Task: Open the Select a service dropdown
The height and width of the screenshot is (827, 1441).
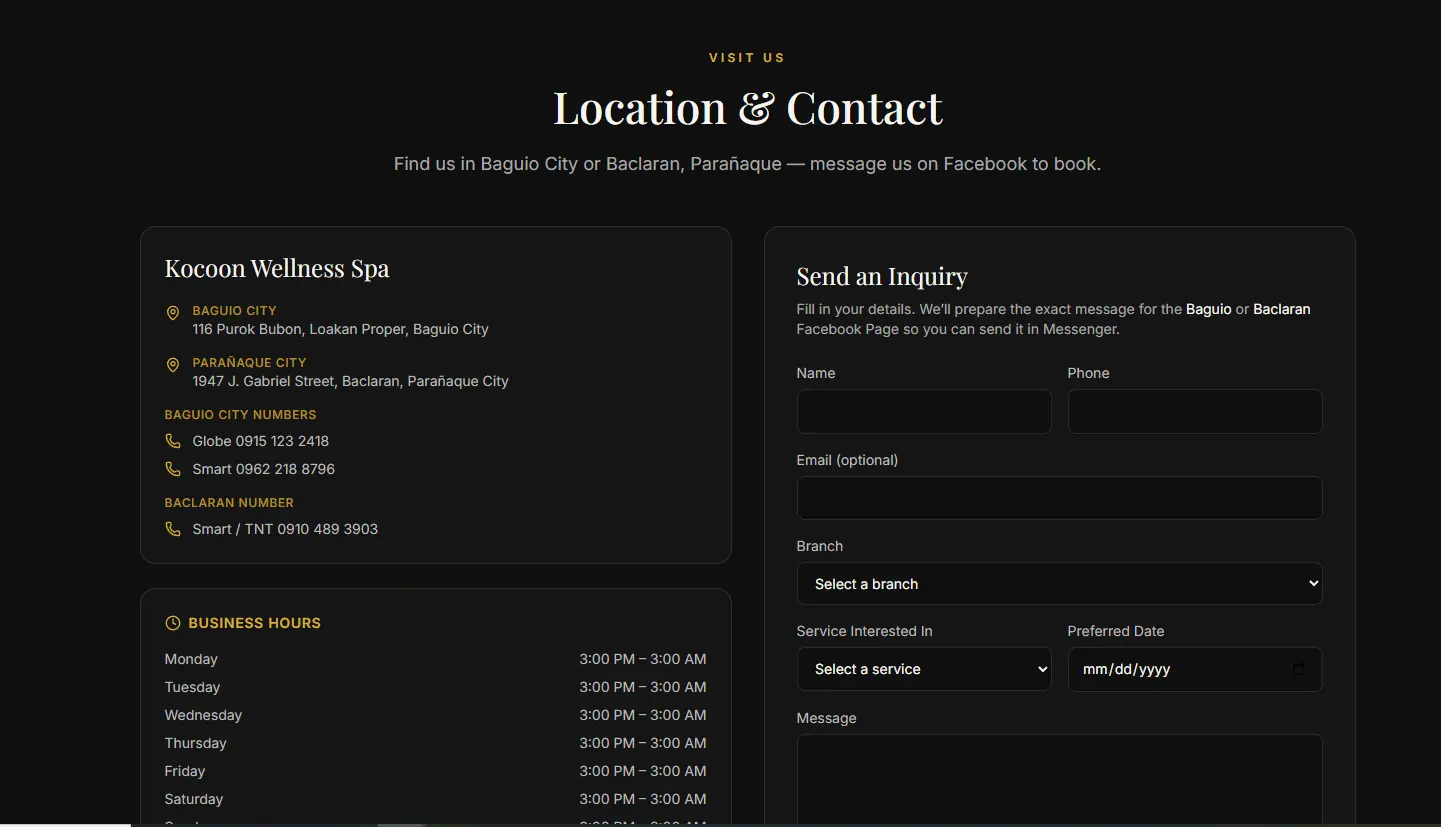Action: click(924, 669)
